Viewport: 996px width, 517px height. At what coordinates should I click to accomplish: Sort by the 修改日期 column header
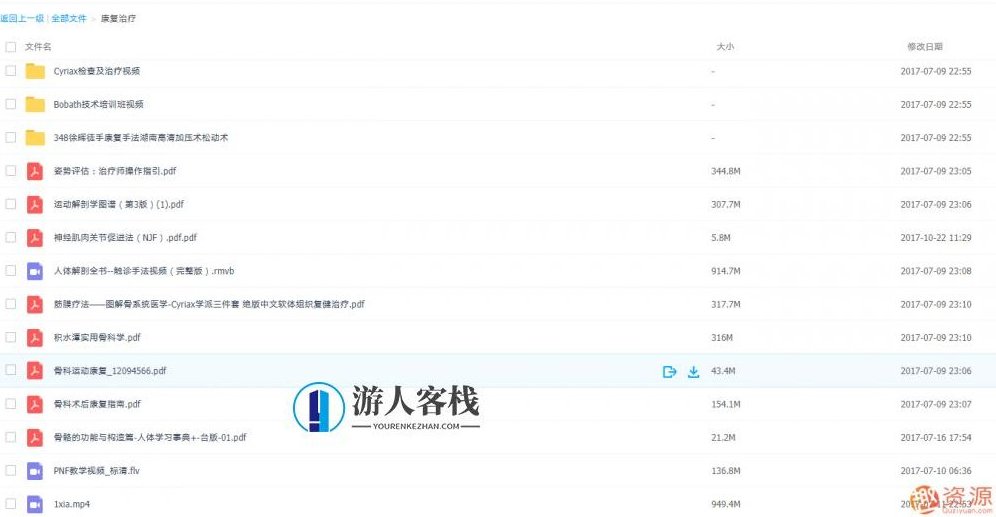(925, 47)
